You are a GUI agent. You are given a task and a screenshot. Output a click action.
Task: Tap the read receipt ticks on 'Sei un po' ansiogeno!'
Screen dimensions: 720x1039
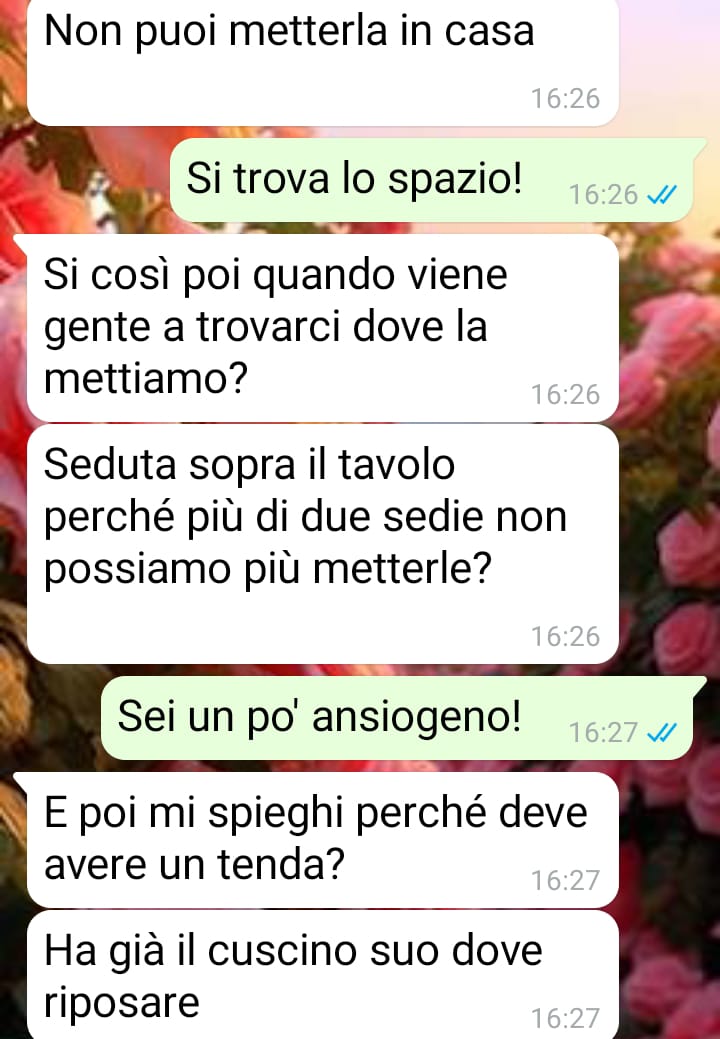tap(661, 732)
